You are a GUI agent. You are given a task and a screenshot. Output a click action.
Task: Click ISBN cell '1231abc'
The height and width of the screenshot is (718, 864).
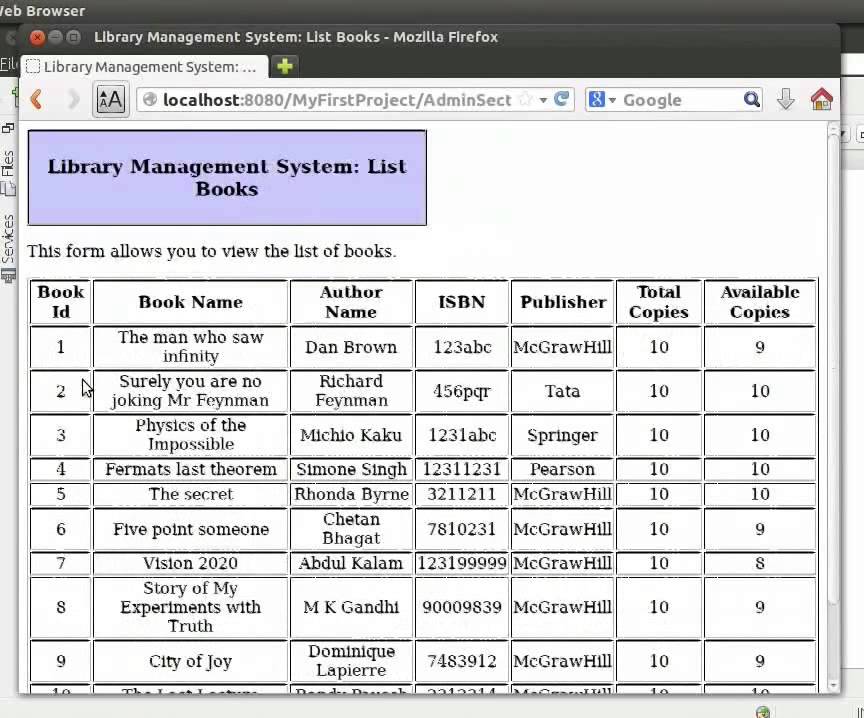tap(462, 435)
